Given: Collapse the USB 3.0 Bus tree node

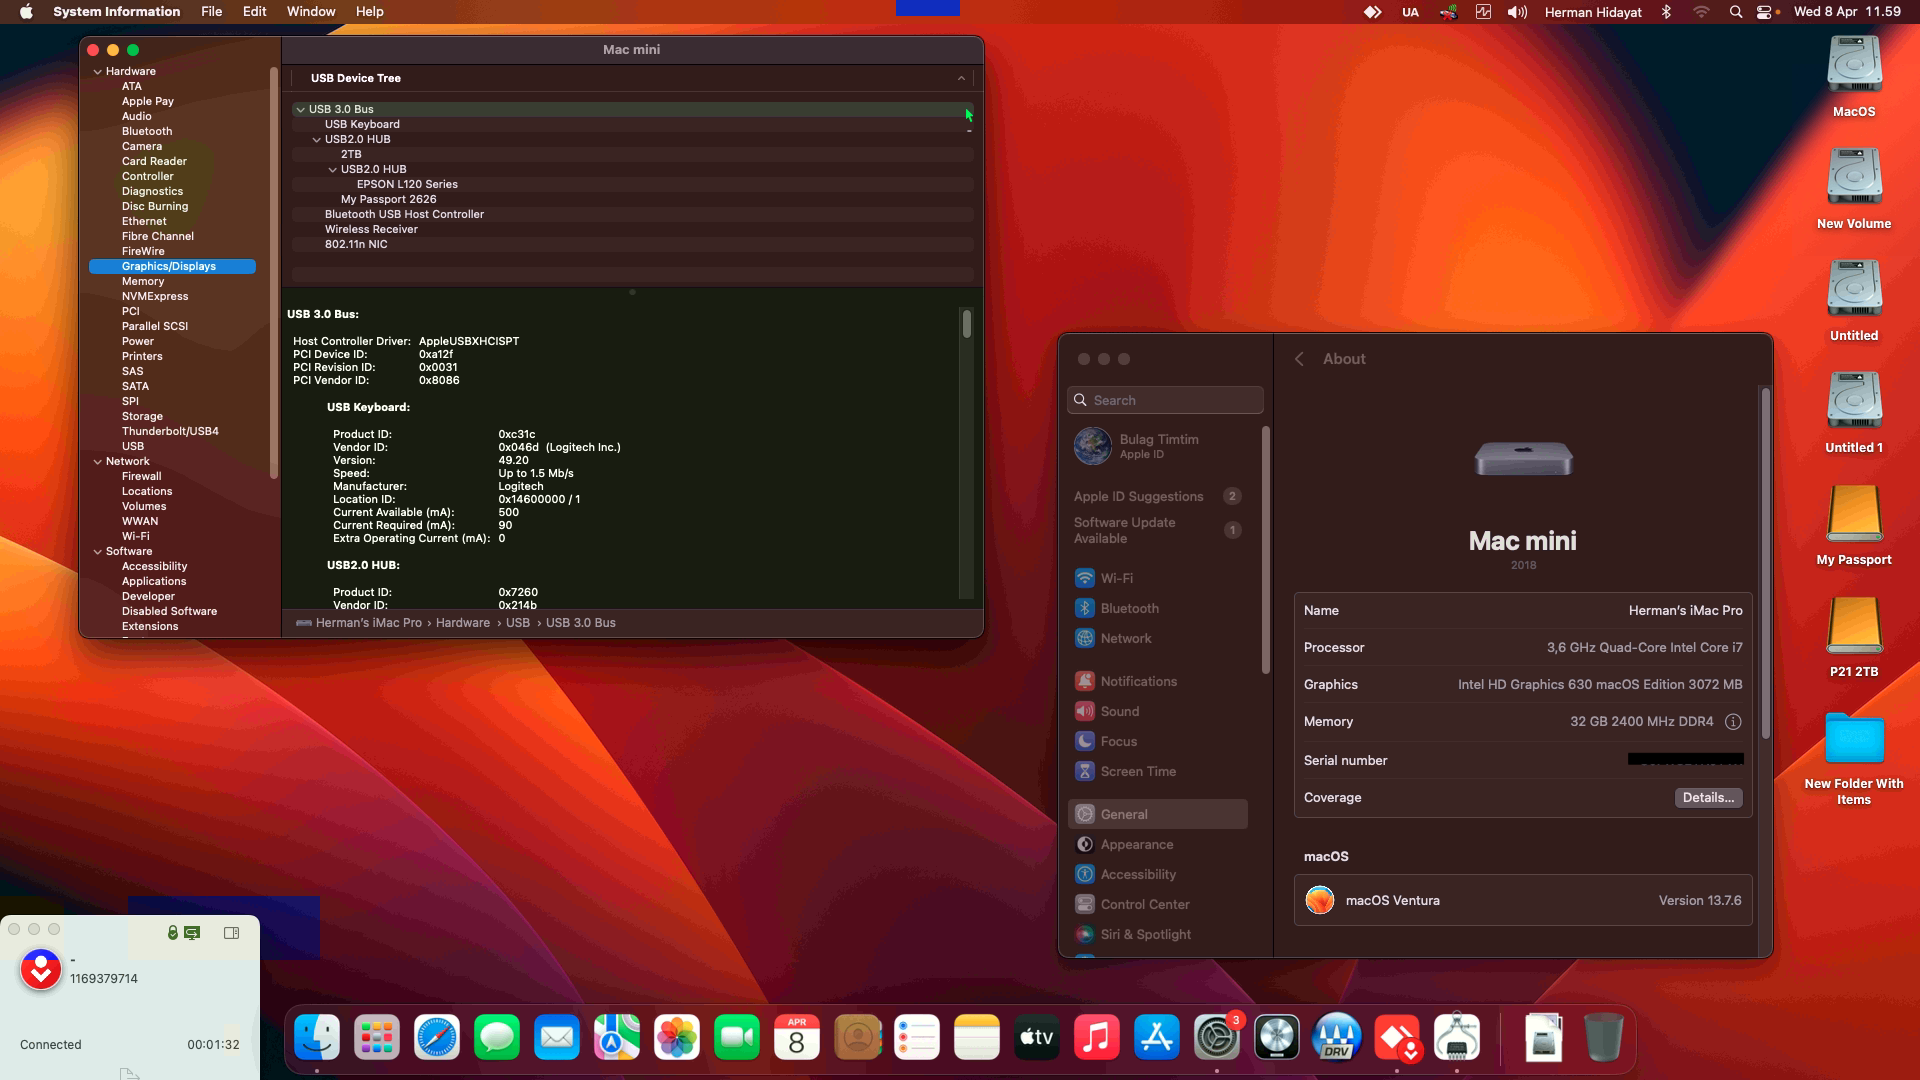Looking at the screenshot, I should tap(299, 110).
